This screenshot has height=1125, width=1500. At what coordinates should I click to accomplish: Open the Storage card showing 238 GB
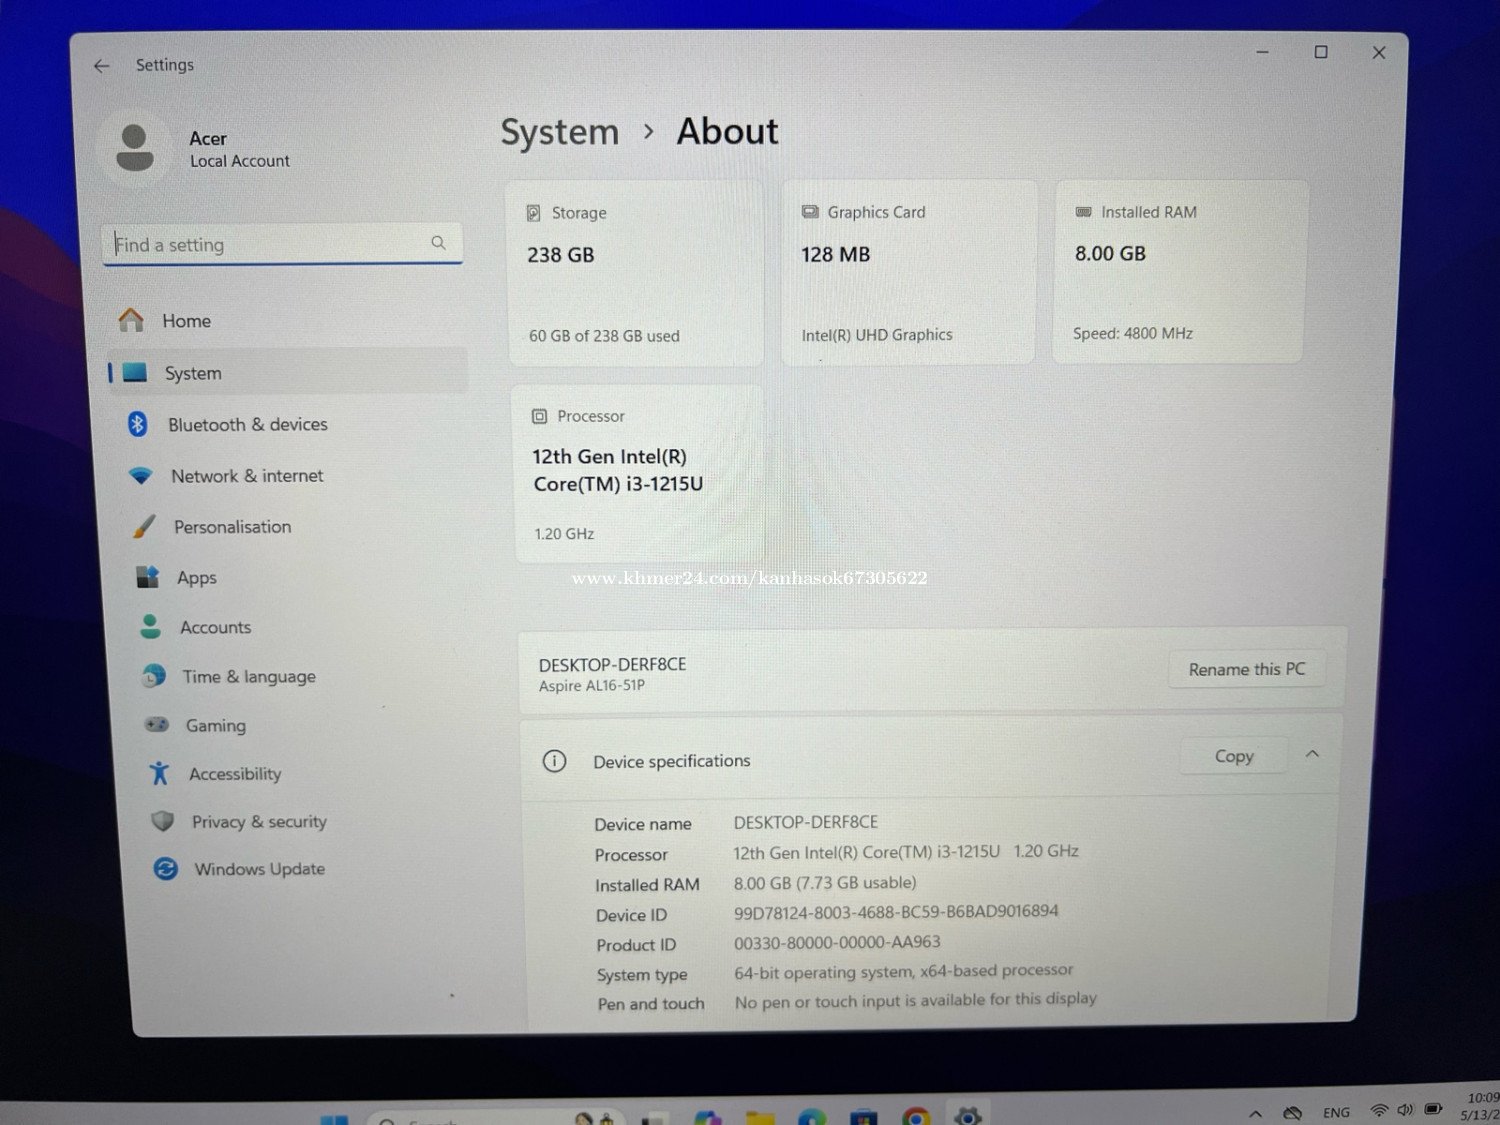coord(635,273)
